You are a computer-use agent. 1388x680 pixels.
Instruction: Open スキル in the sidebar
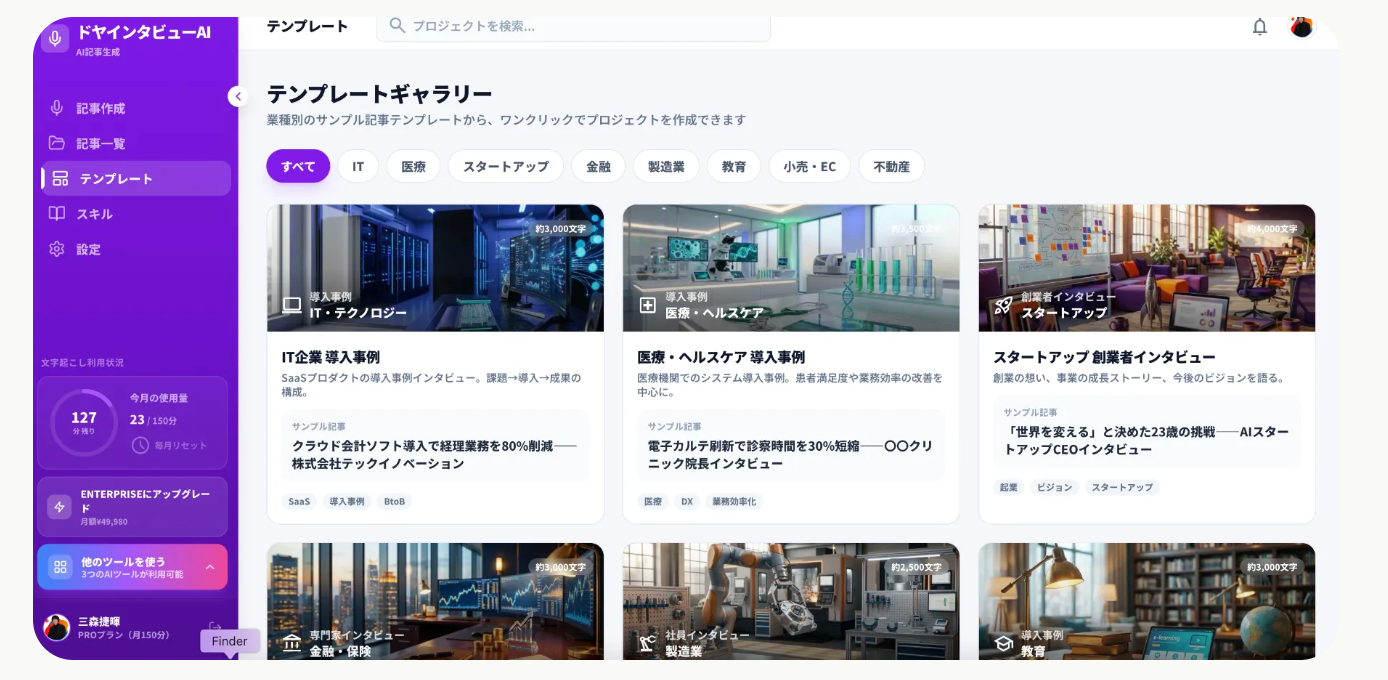click(x=136, y=214)
